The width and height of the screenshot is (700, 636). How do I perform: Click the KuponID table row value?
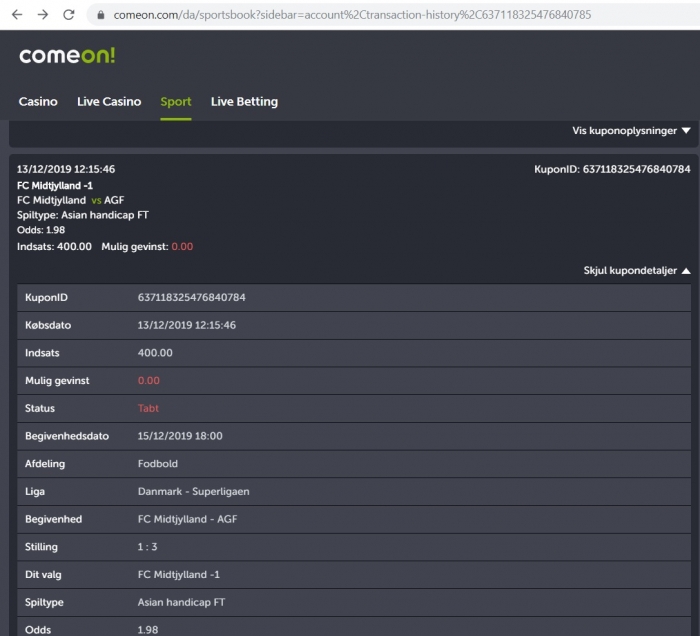coord(192,297)
